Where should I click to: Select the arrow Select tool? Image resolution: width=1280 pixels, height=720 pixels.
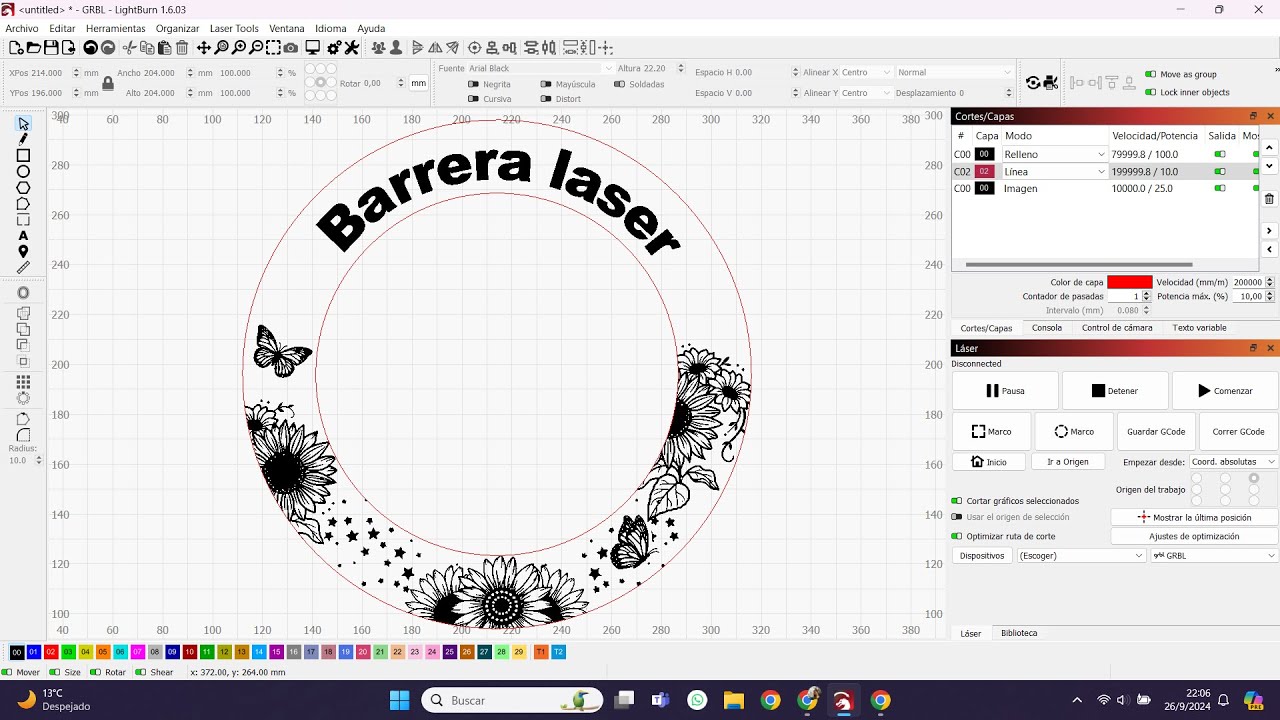pyautogui.click(x=23, y=124)
